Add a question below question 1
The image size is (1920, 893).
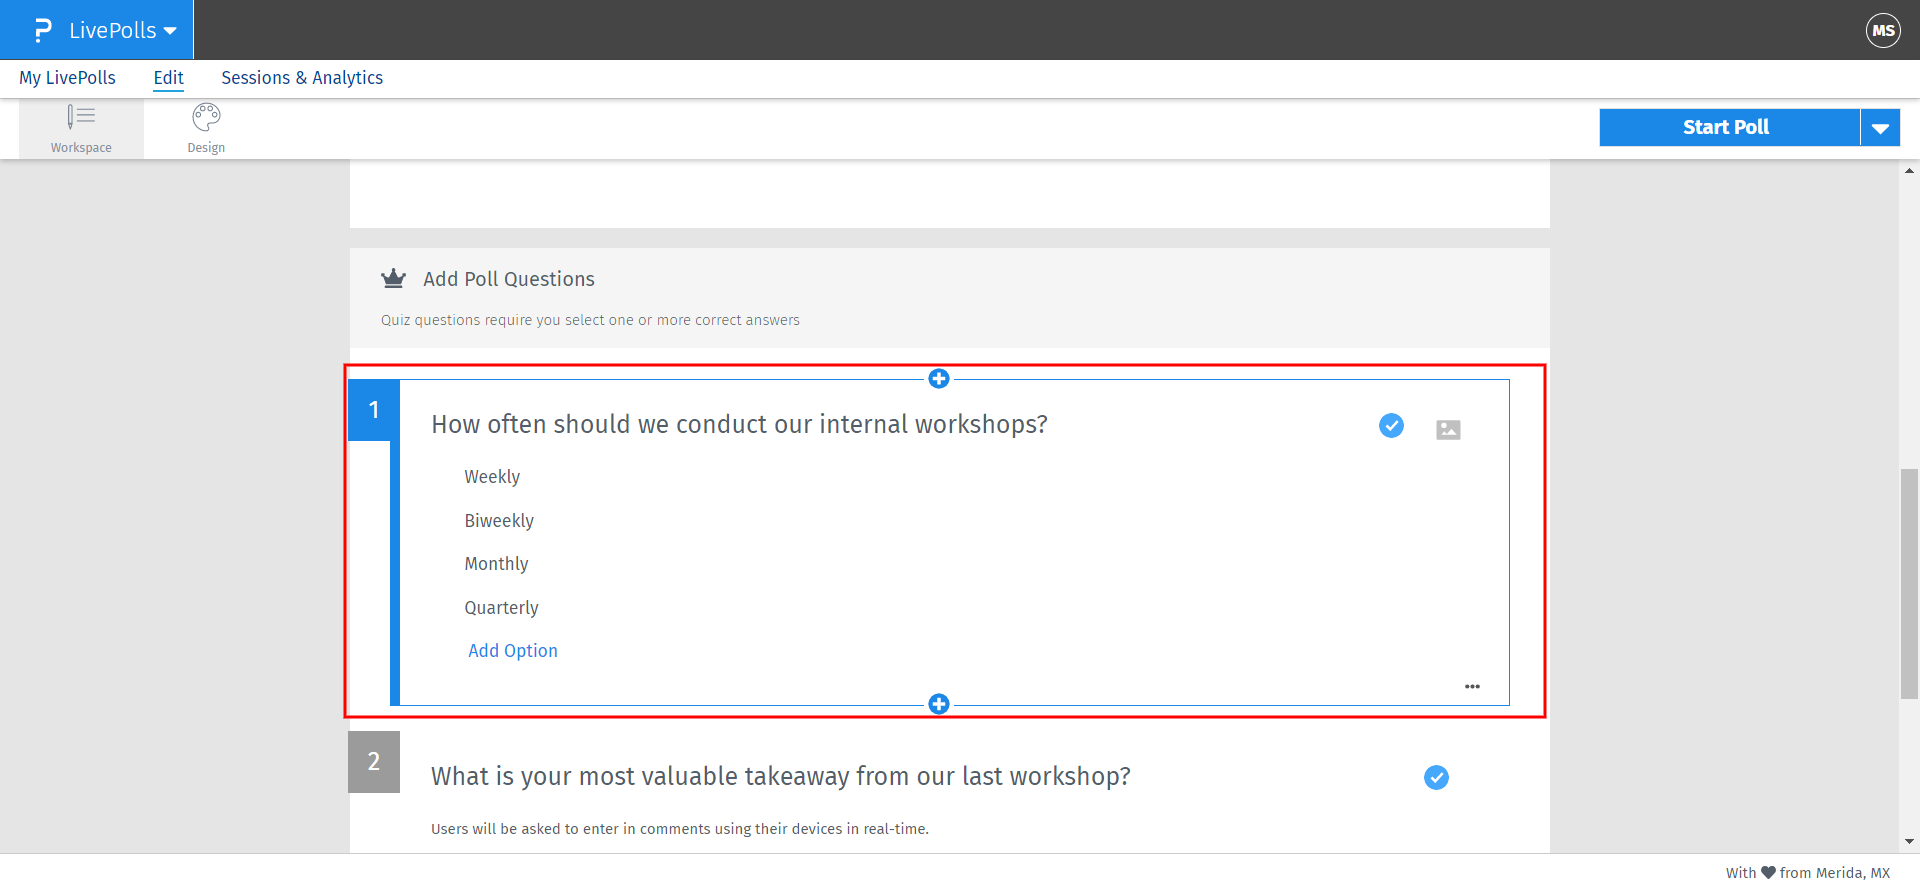tap(938, 704)
